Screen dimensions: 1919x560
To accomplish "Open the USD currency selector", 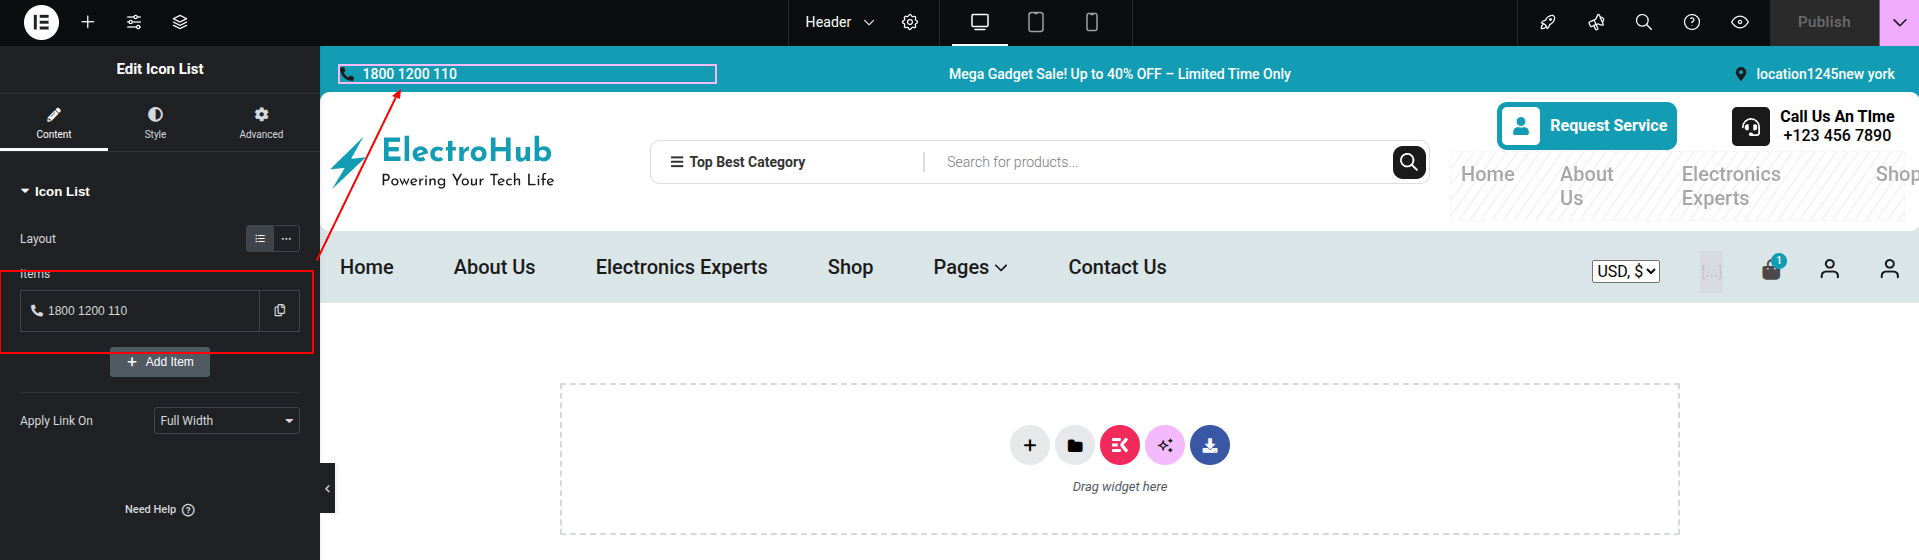I will click(1625, 271).
